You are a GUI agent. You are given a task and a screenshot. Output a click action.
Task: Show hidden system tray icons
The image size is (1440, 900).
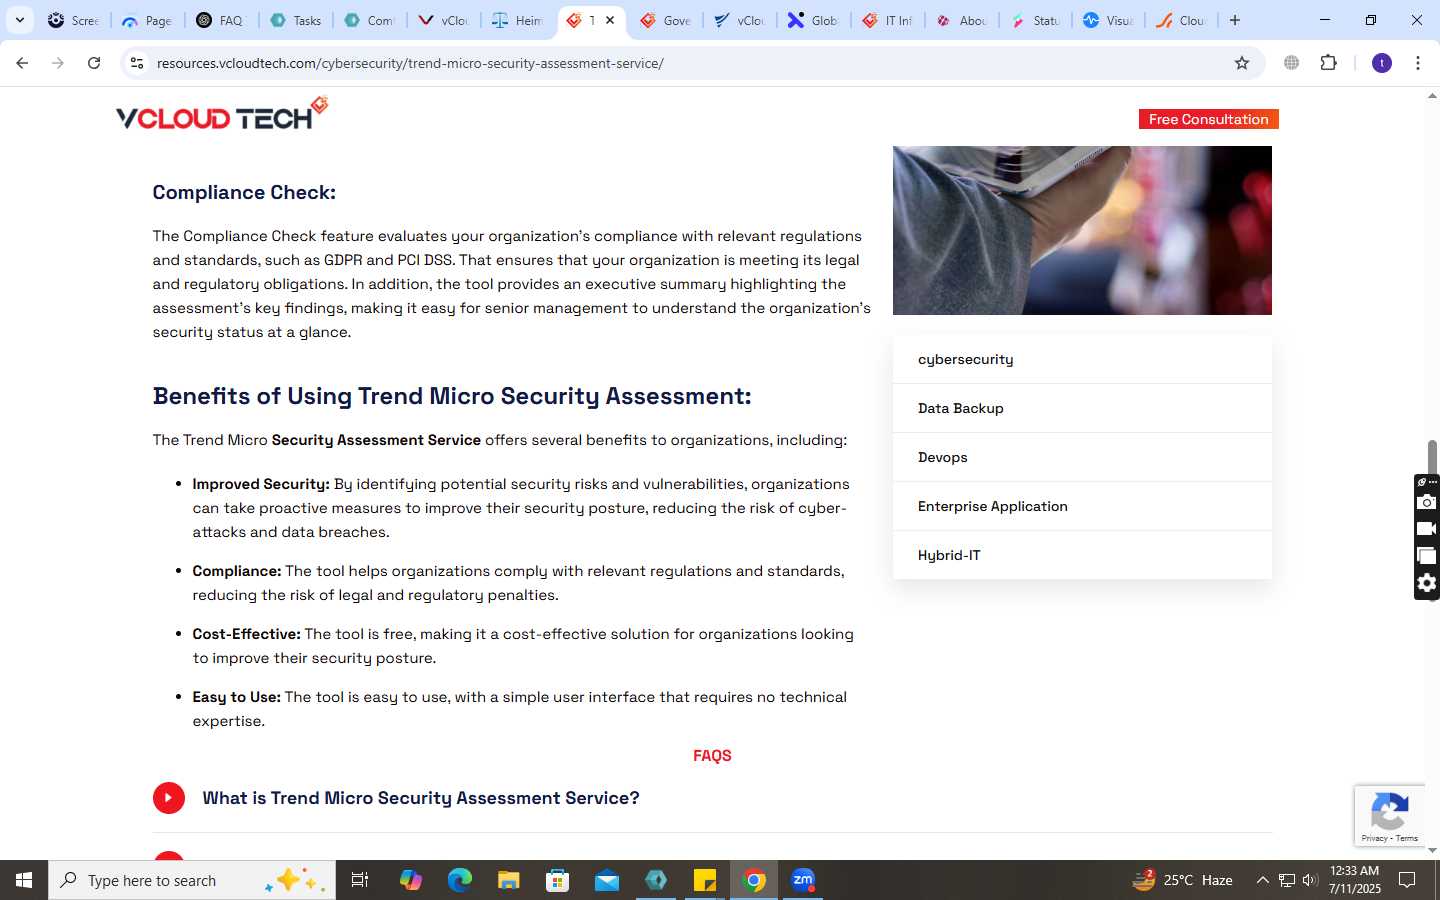[1262, 880]
